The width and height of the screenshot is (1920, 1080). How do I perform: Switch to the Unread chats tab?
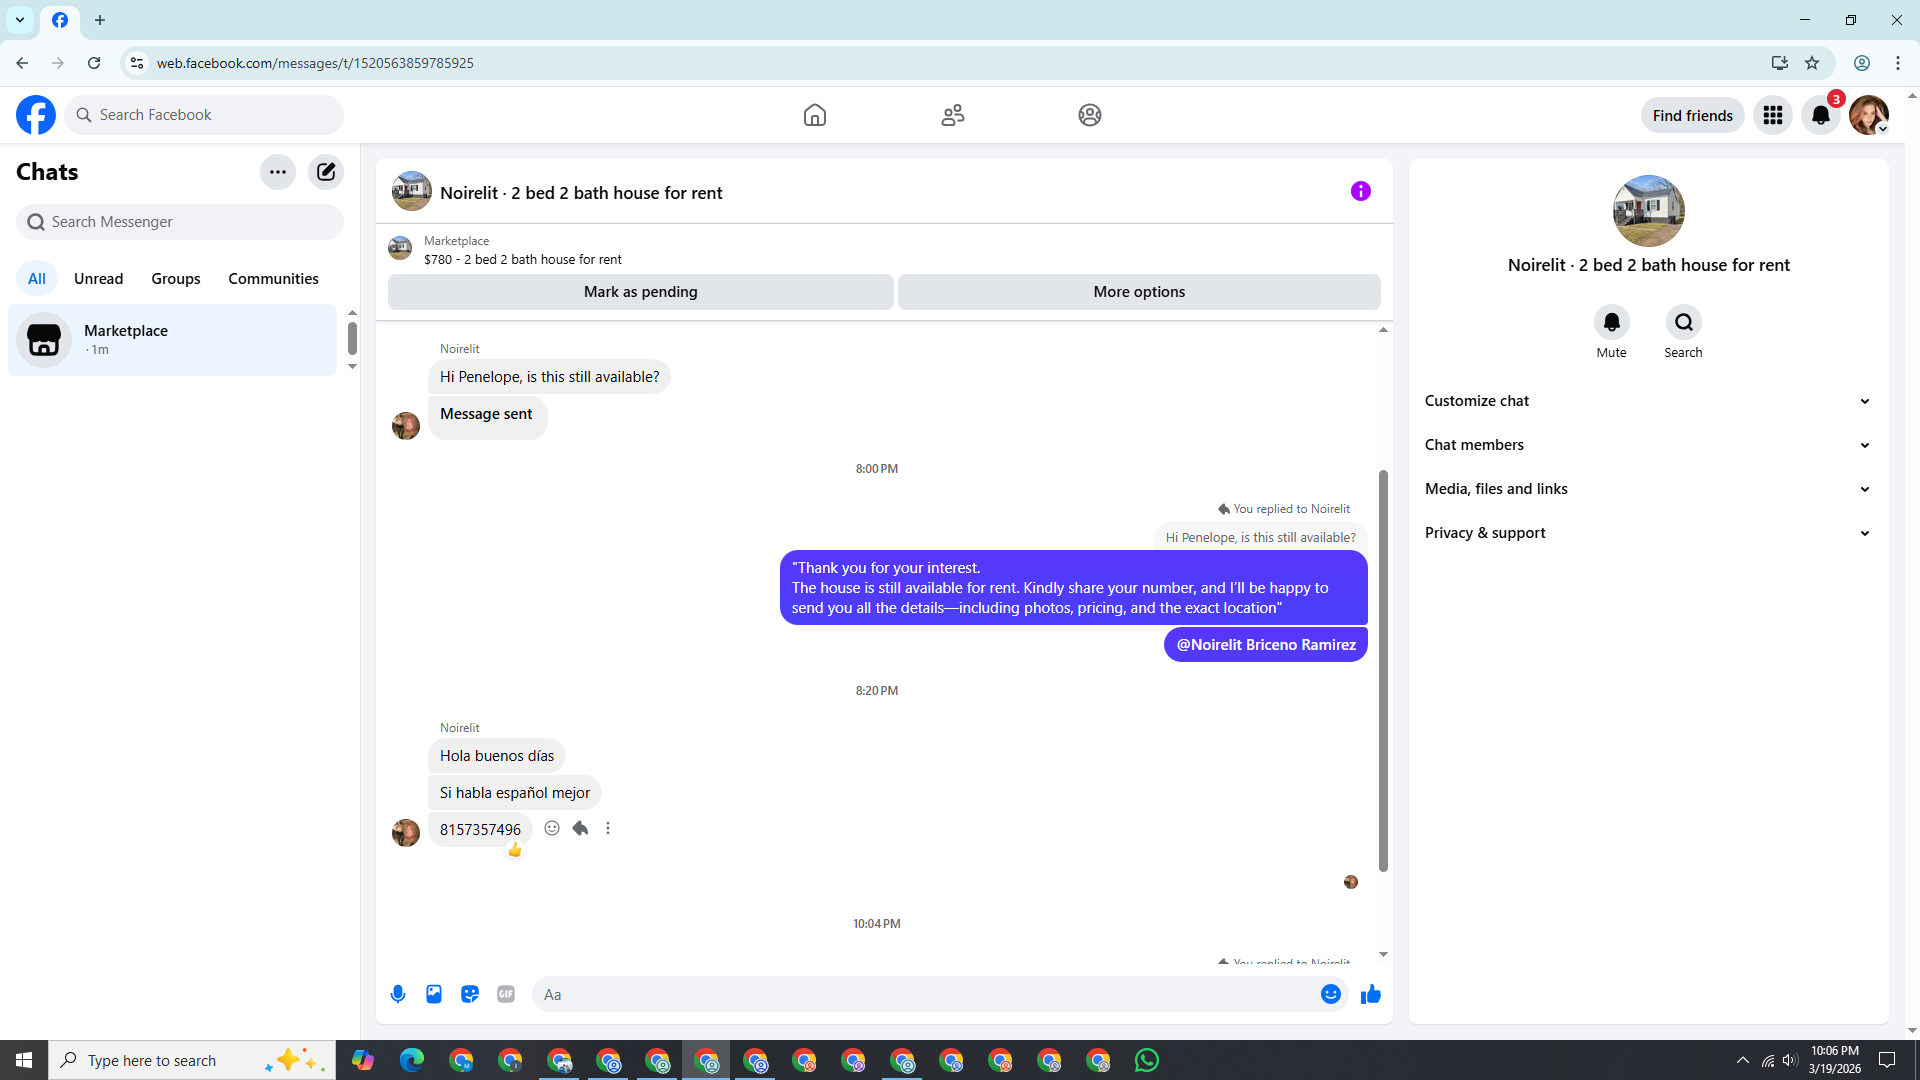click(x=98, y=279)
